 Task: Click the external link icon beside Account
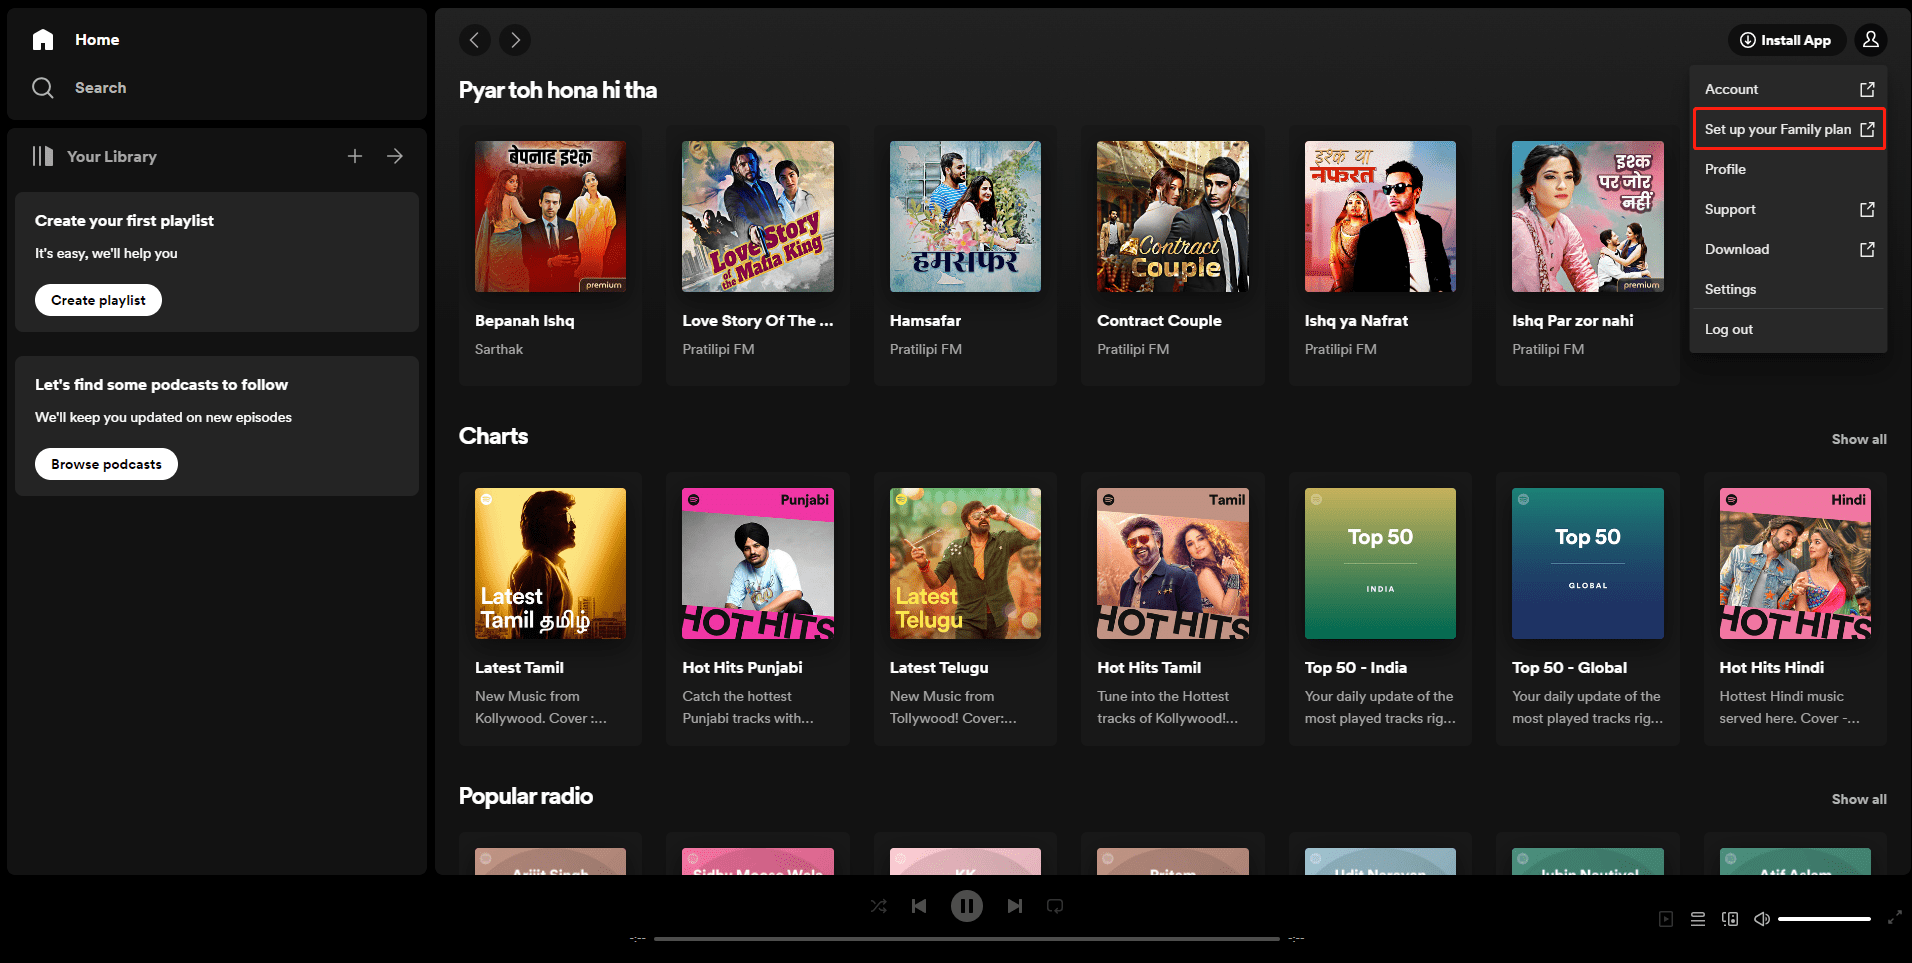click(x=1867, y=89)
